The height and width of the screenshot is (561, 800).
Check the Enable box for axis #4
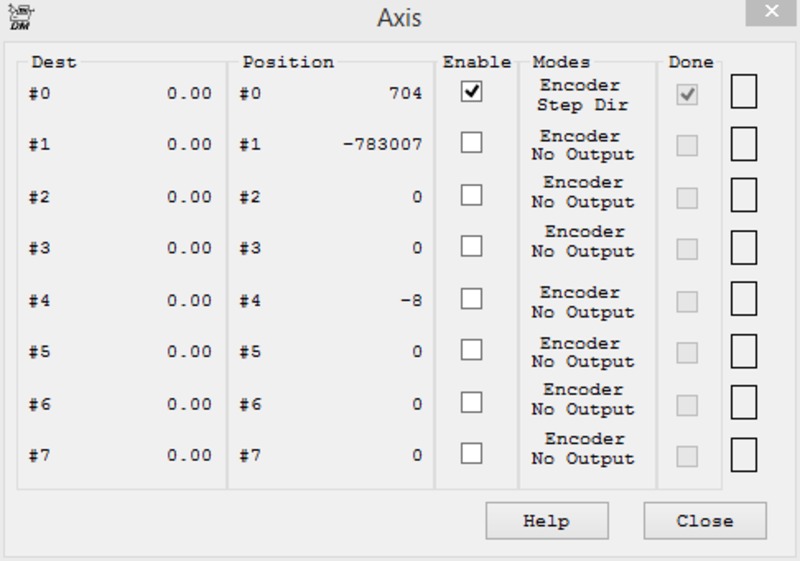point(471,299)
